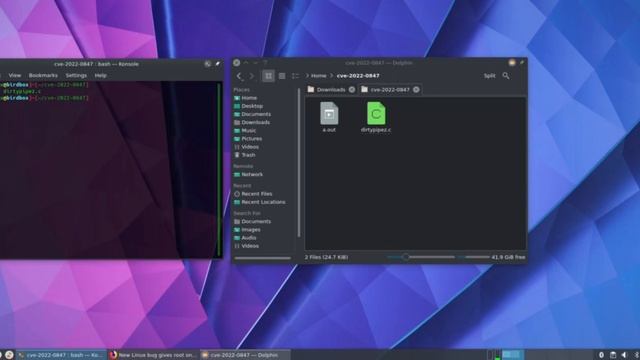
Task: Search for Images under Search For
Action: coord(251,230)
